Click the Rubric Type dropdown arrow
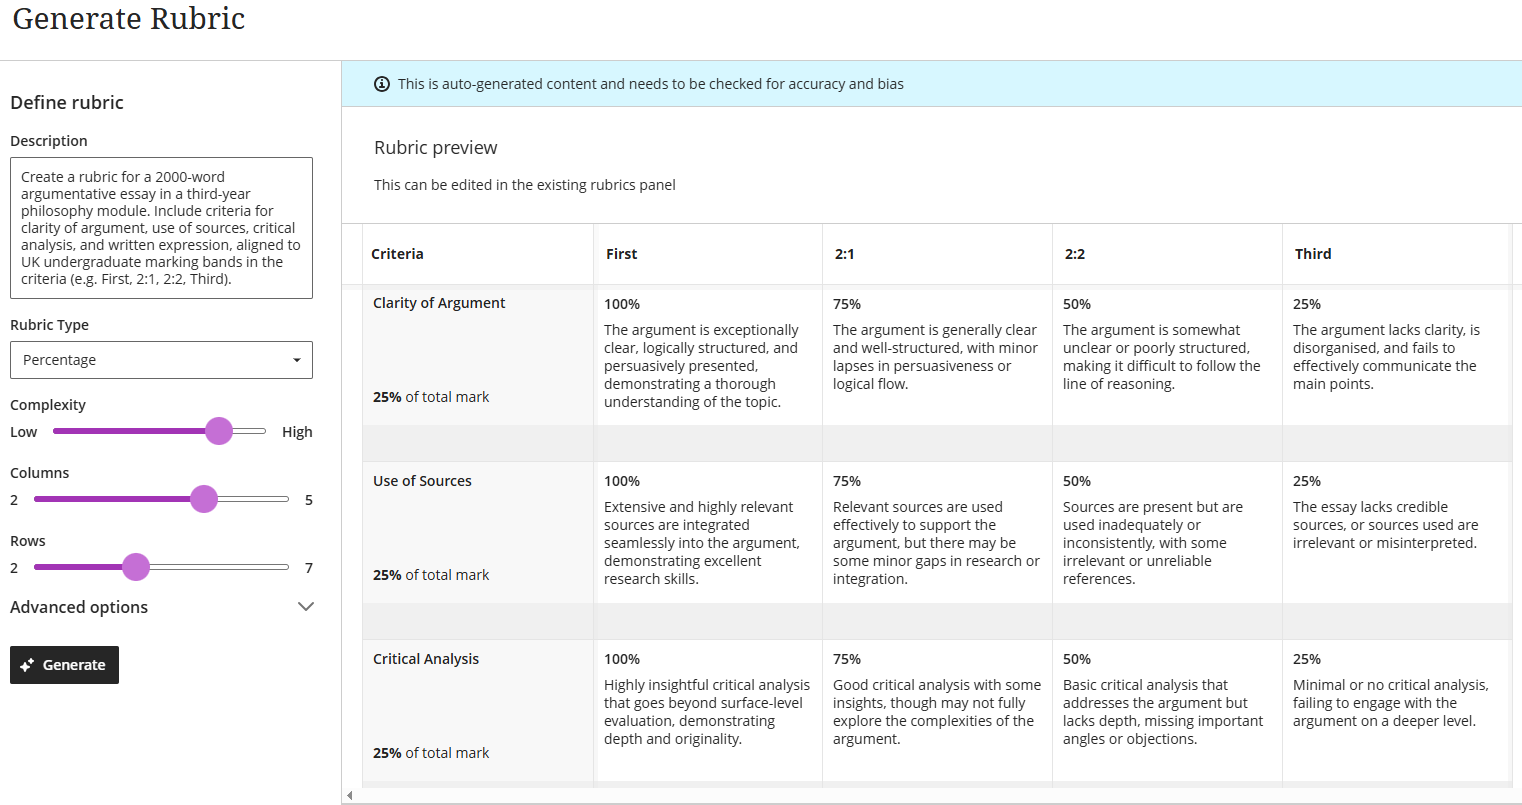 (297, 360)
